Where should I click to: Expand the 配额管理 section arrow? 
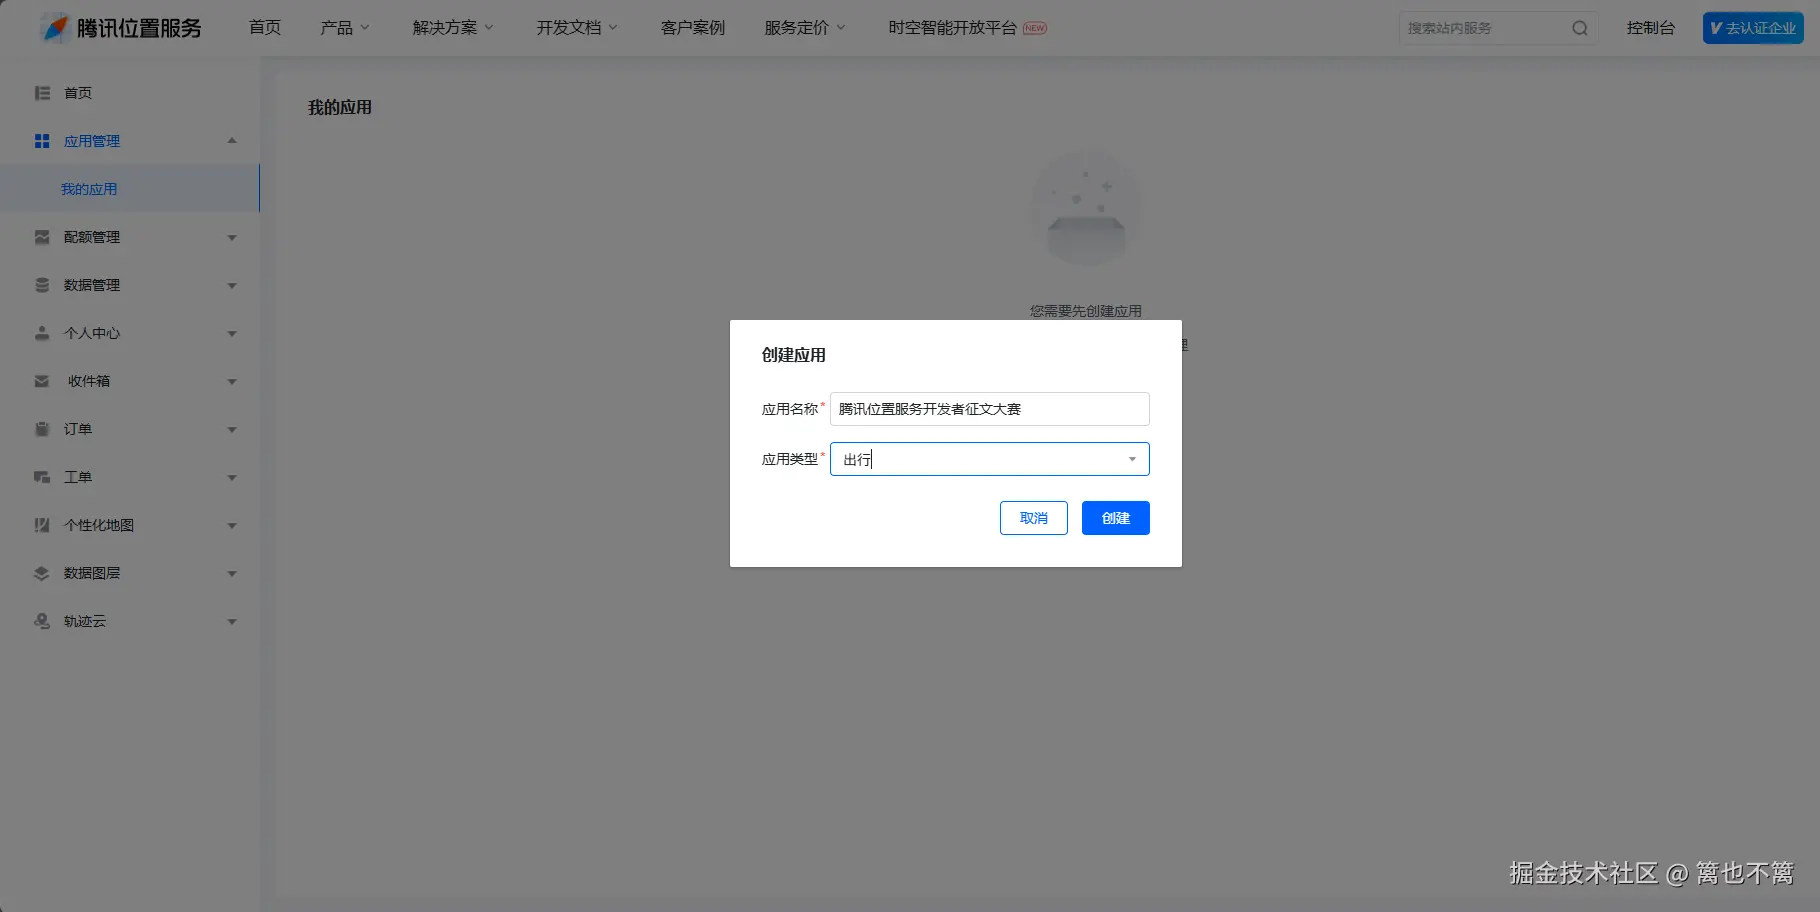232,238
